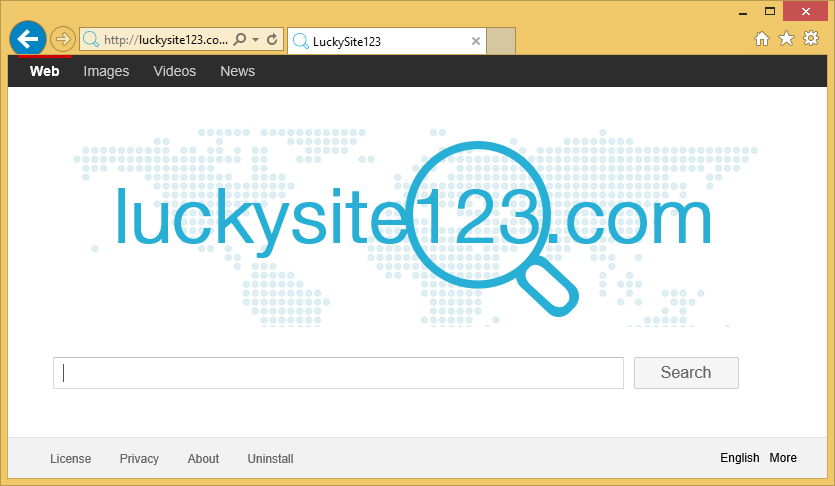Open a new blank tab
The height and width of the screenshot is (486, 835).
pos(502,41)
